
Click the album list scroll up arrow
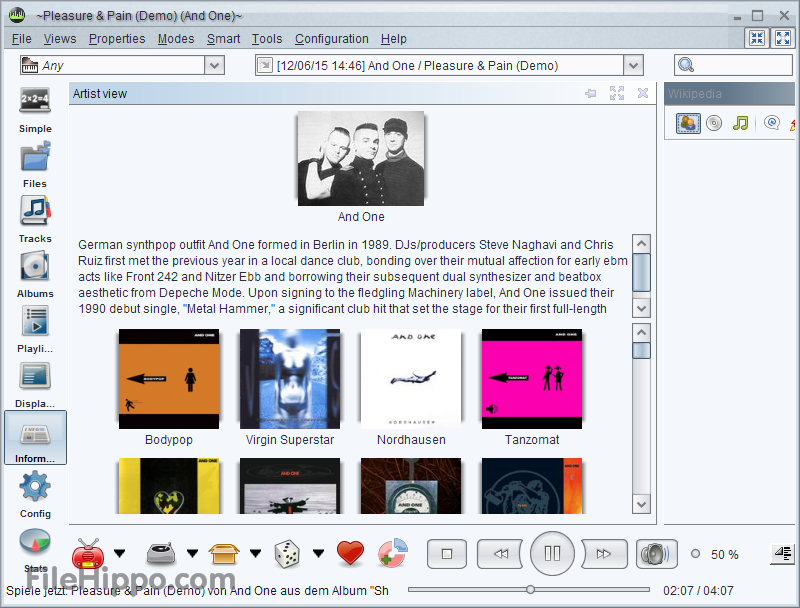(x=641, y=333)
